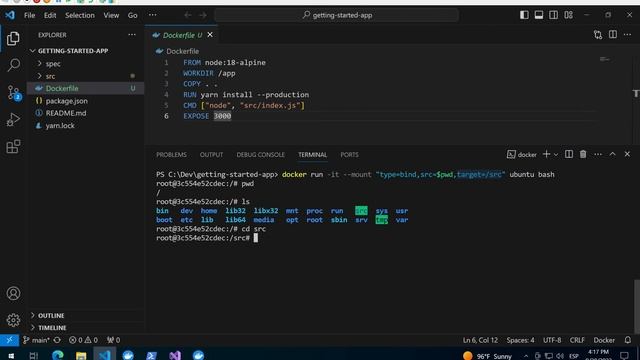Open the overflow menu ellipsis in menu bar
Screen dimensions: 640x360
[x=152, y=15]
